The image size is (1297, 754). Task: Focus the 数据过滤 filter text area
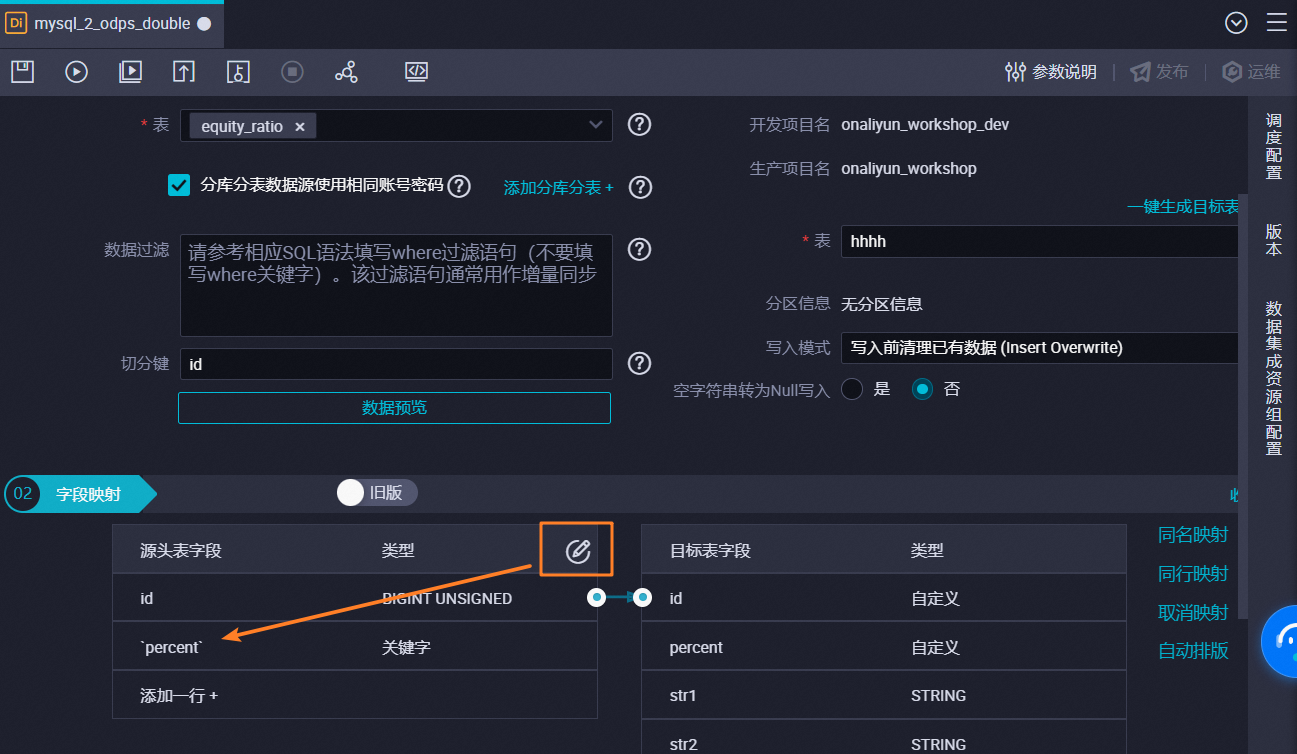(396, 286)
